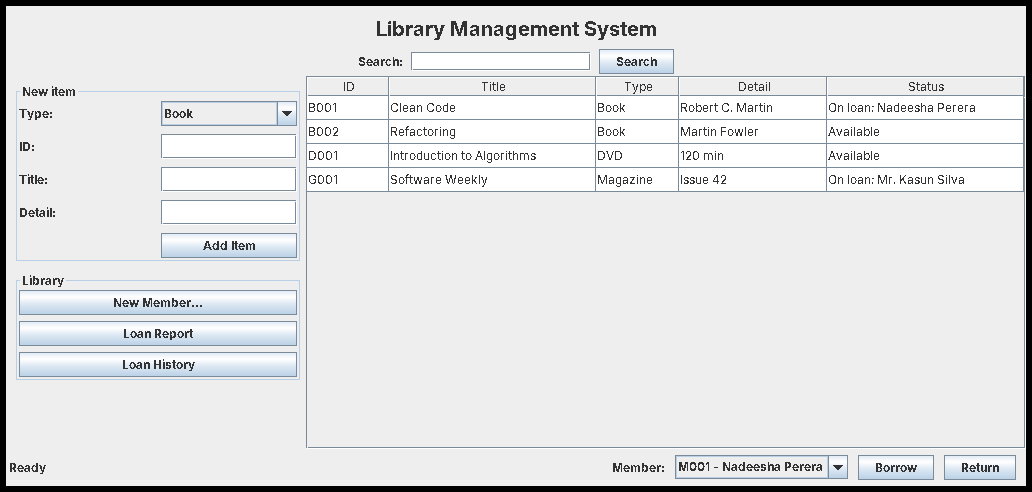Select the DVD type cell

click(x=637, y=156)
